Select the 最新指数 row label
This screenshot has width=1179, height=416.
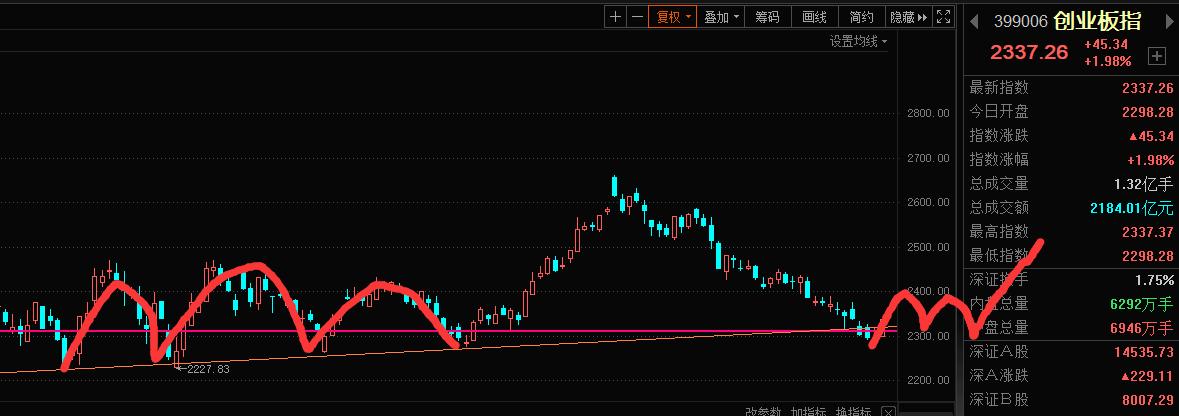[x=999, y=88]
